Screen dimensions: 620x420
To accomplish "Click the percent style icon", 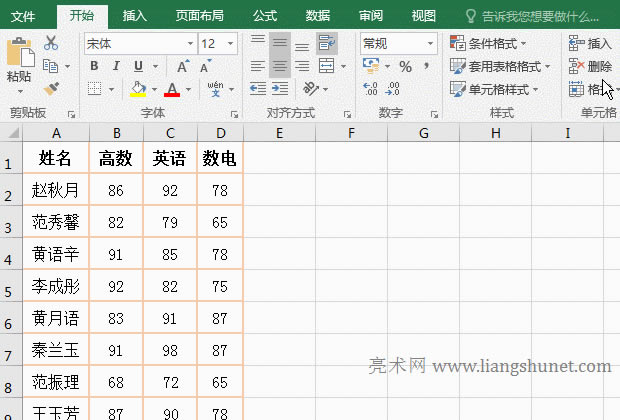I will pos(405,66).
